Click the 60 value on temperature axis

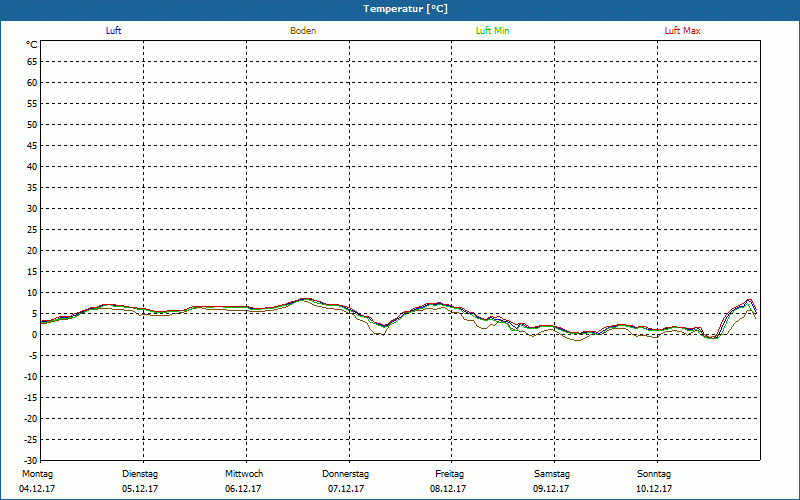[x=32, y=83]
